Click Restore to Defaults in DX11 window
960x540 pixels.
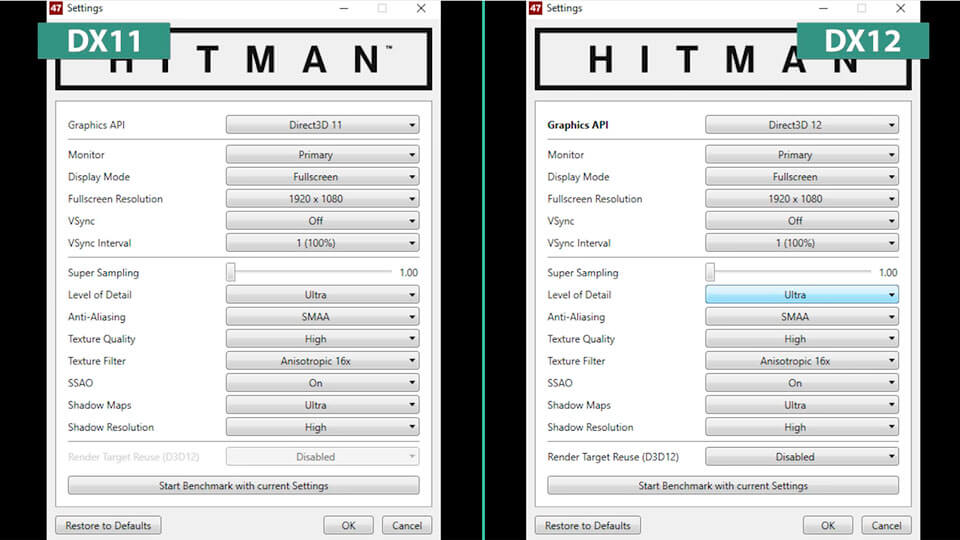[108, 525]
